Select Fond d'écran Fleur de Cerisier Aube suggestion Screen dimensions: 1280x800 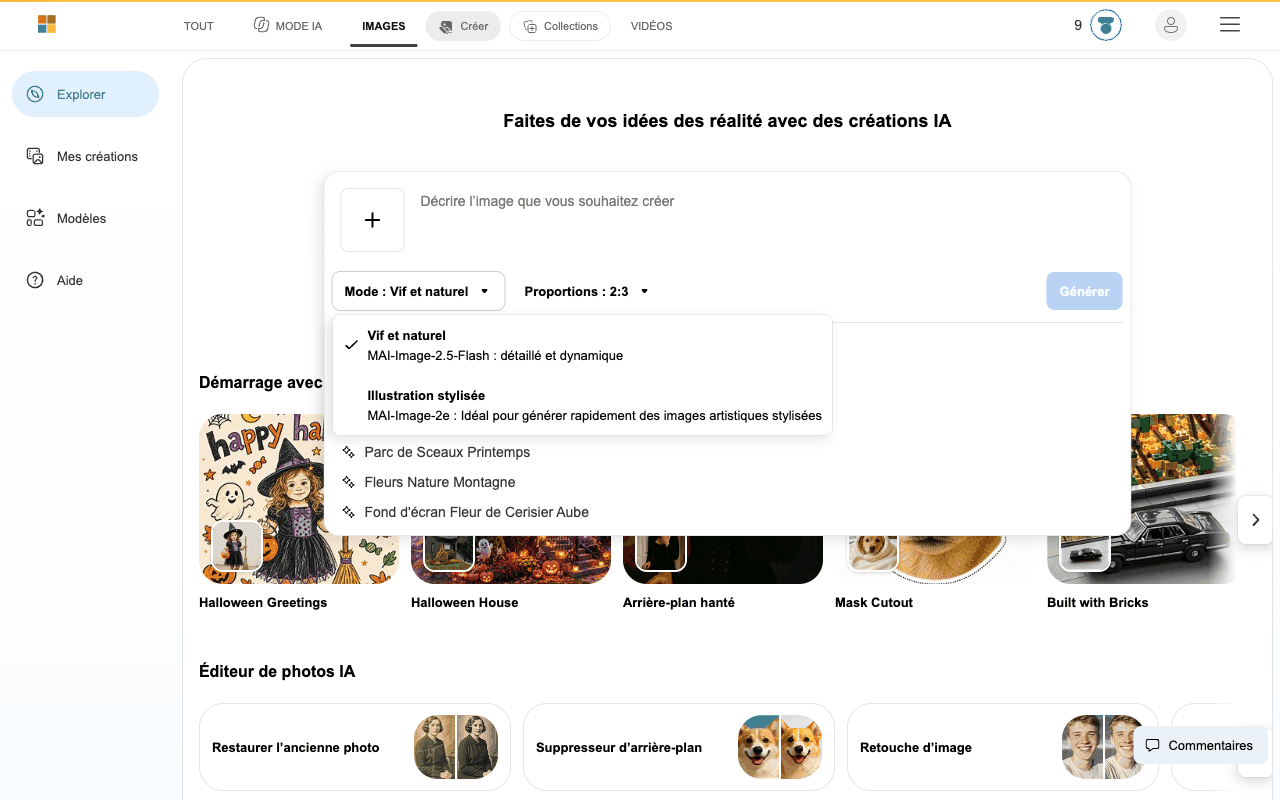476,512
